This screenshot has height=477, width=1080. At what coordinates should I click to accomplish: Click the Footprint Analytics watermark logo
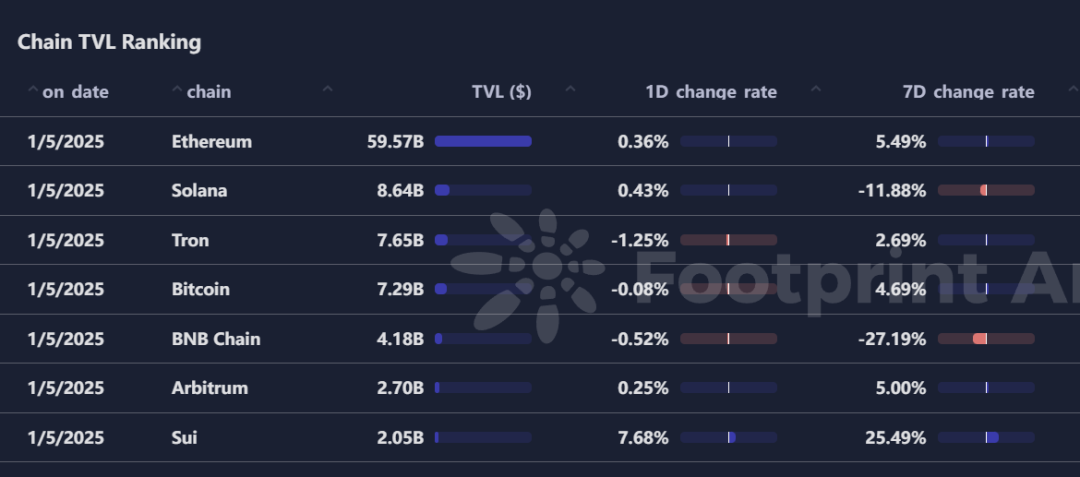pos(527,275)
